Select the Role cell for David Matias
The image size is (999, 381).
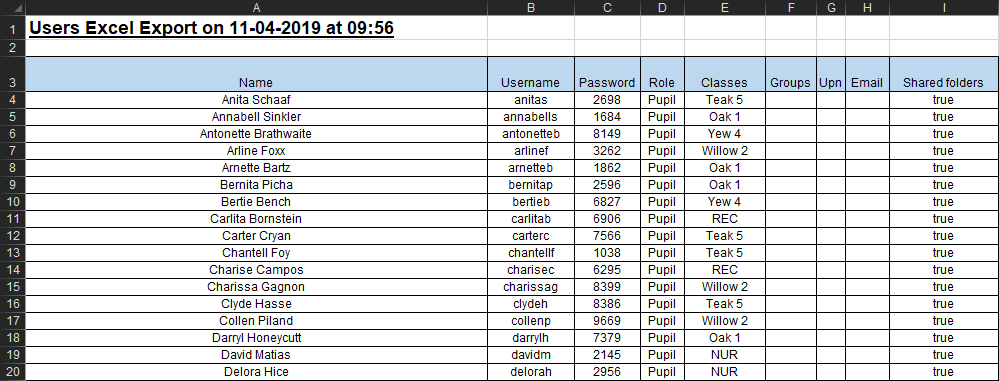663,355
